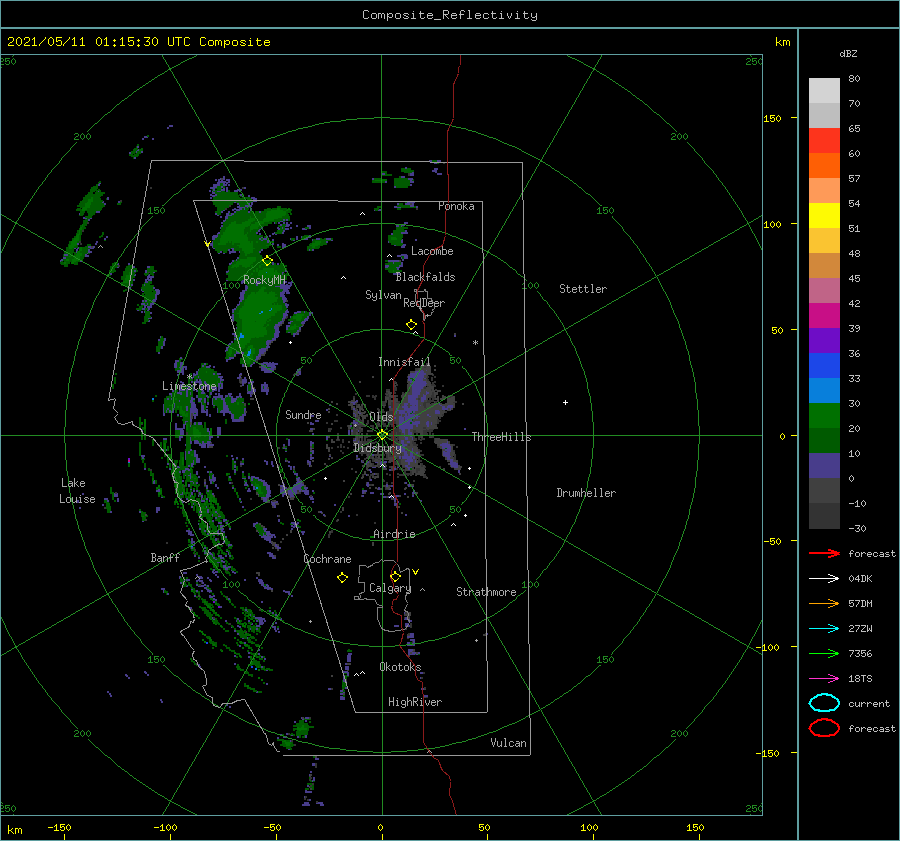Click the Lacombe label
Image resolution: width=900 pixels, height=841 pixels.
[432, 251]
